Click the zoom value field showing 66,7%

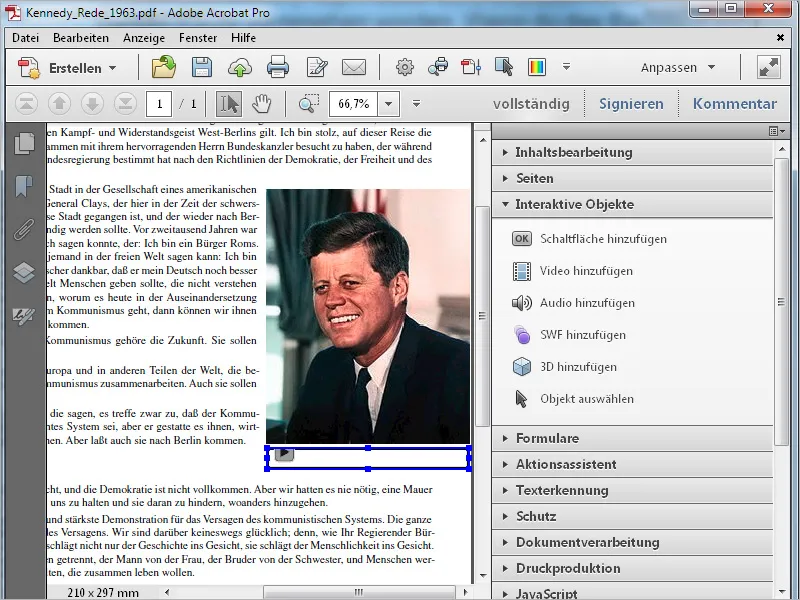(x=354, y=104)
